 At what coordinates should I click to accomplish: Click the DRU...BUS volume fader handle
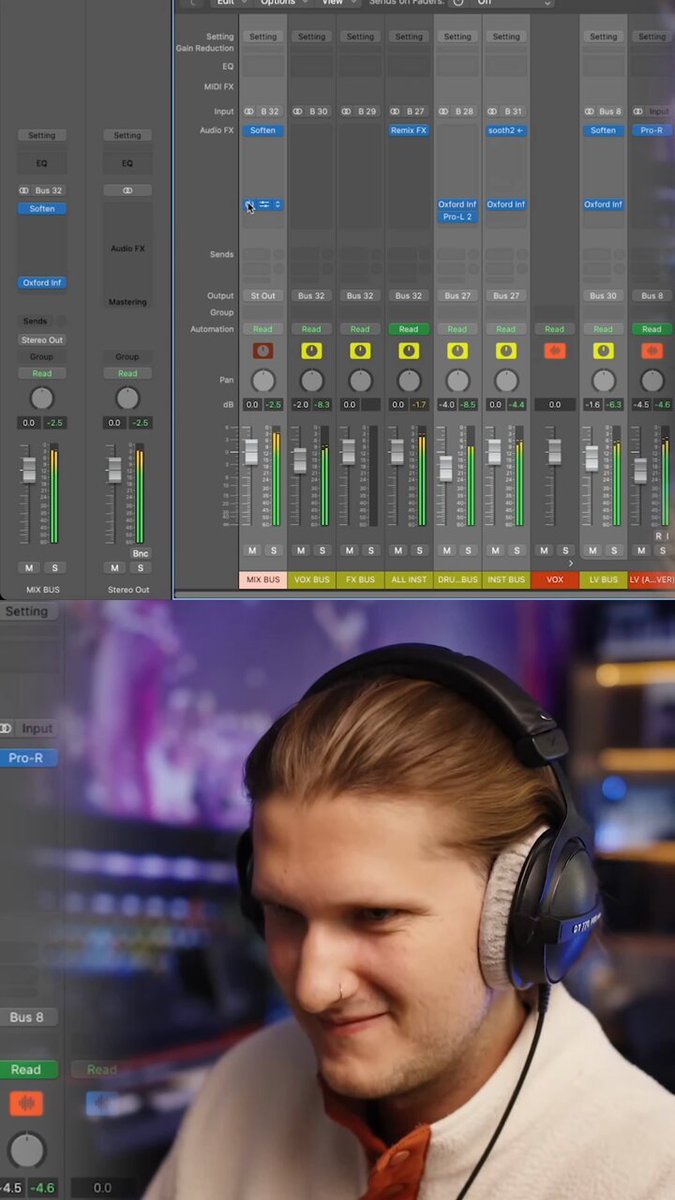(x=446, y=468)
